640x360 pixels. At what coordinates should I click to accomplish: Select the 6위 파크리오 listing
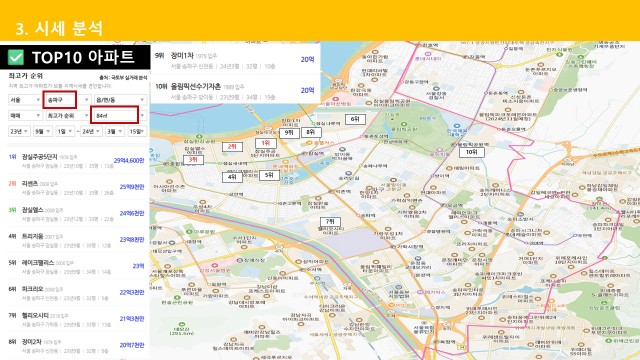pyautogui.click(x=77, y=293)
